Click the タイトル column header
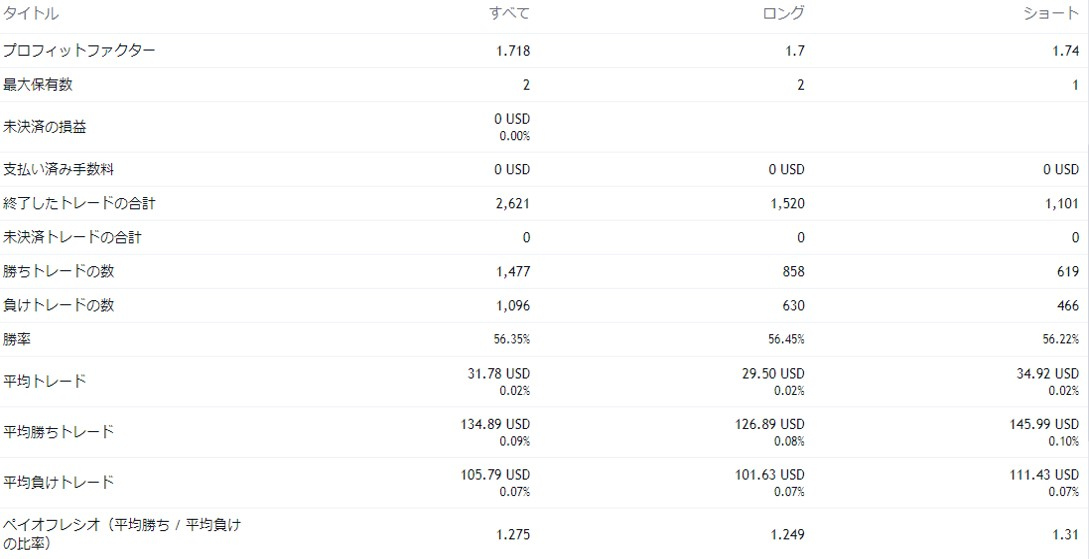Image resolution: width=1089 pixels, height=559 pixels. click(x=31, y=14)
